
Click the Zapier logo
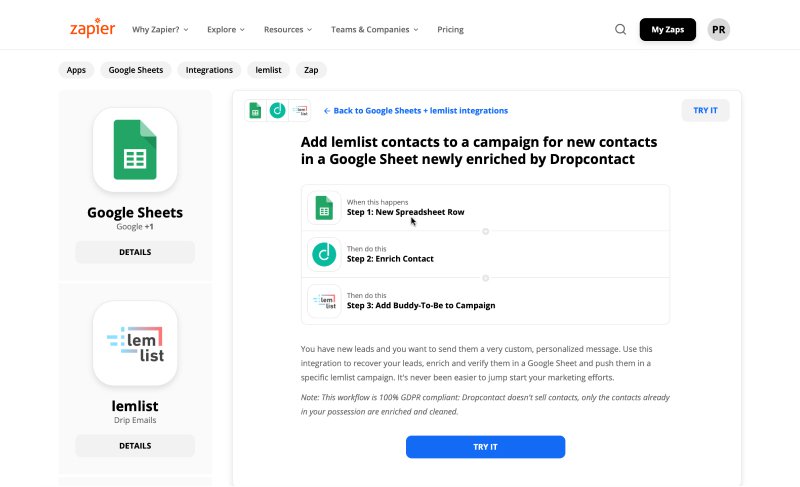92,28
